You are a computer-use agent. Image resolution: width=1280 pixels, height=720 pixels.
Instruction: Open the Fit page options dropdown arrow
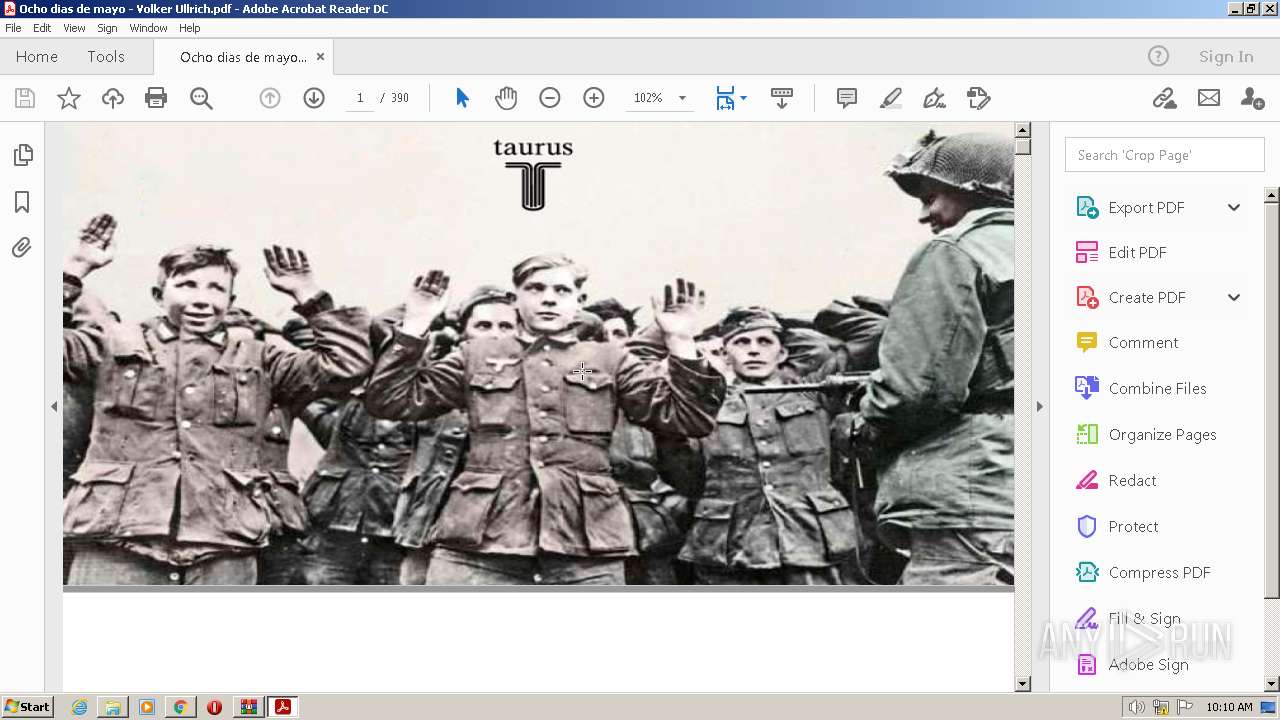point(743,98)
